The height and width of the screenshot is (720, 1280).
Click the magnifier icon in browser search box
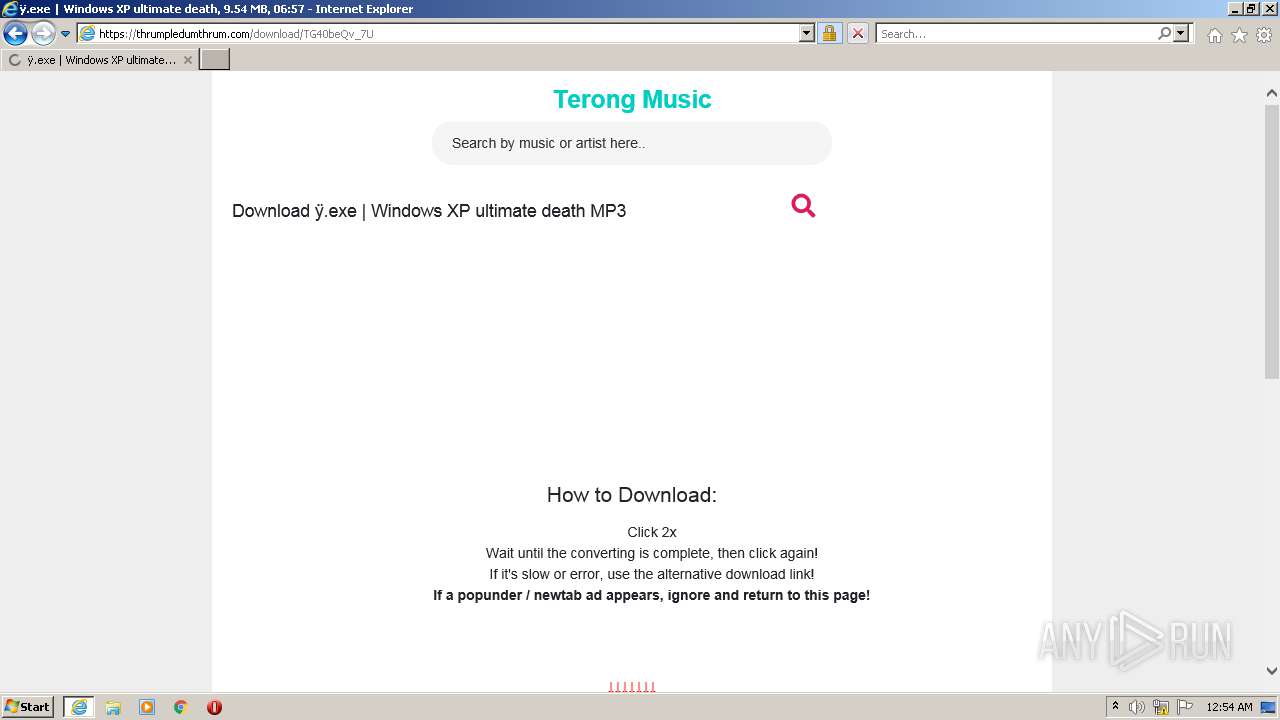(1164, 34)
